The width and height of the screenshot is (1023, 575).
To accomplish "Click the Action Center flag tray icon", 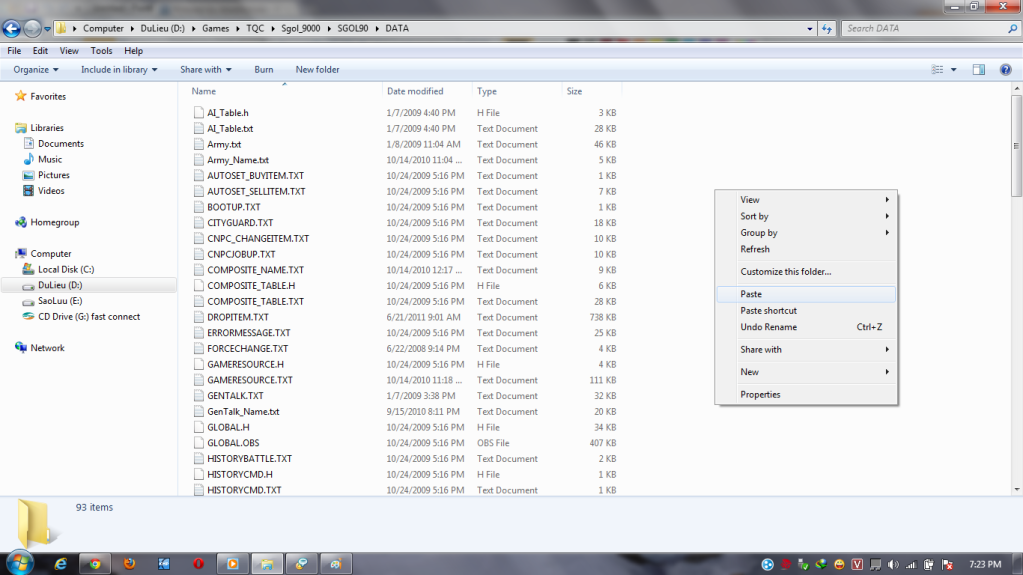I will point(947,565).
